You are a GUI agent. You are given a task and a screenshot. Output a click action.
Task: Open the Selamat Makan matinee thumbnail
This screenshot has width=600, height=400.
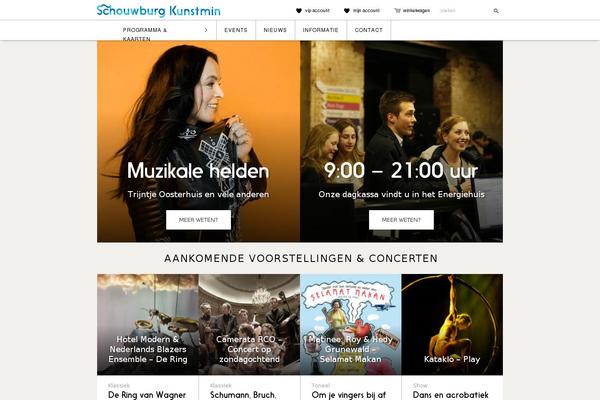[x=351, y=324]
